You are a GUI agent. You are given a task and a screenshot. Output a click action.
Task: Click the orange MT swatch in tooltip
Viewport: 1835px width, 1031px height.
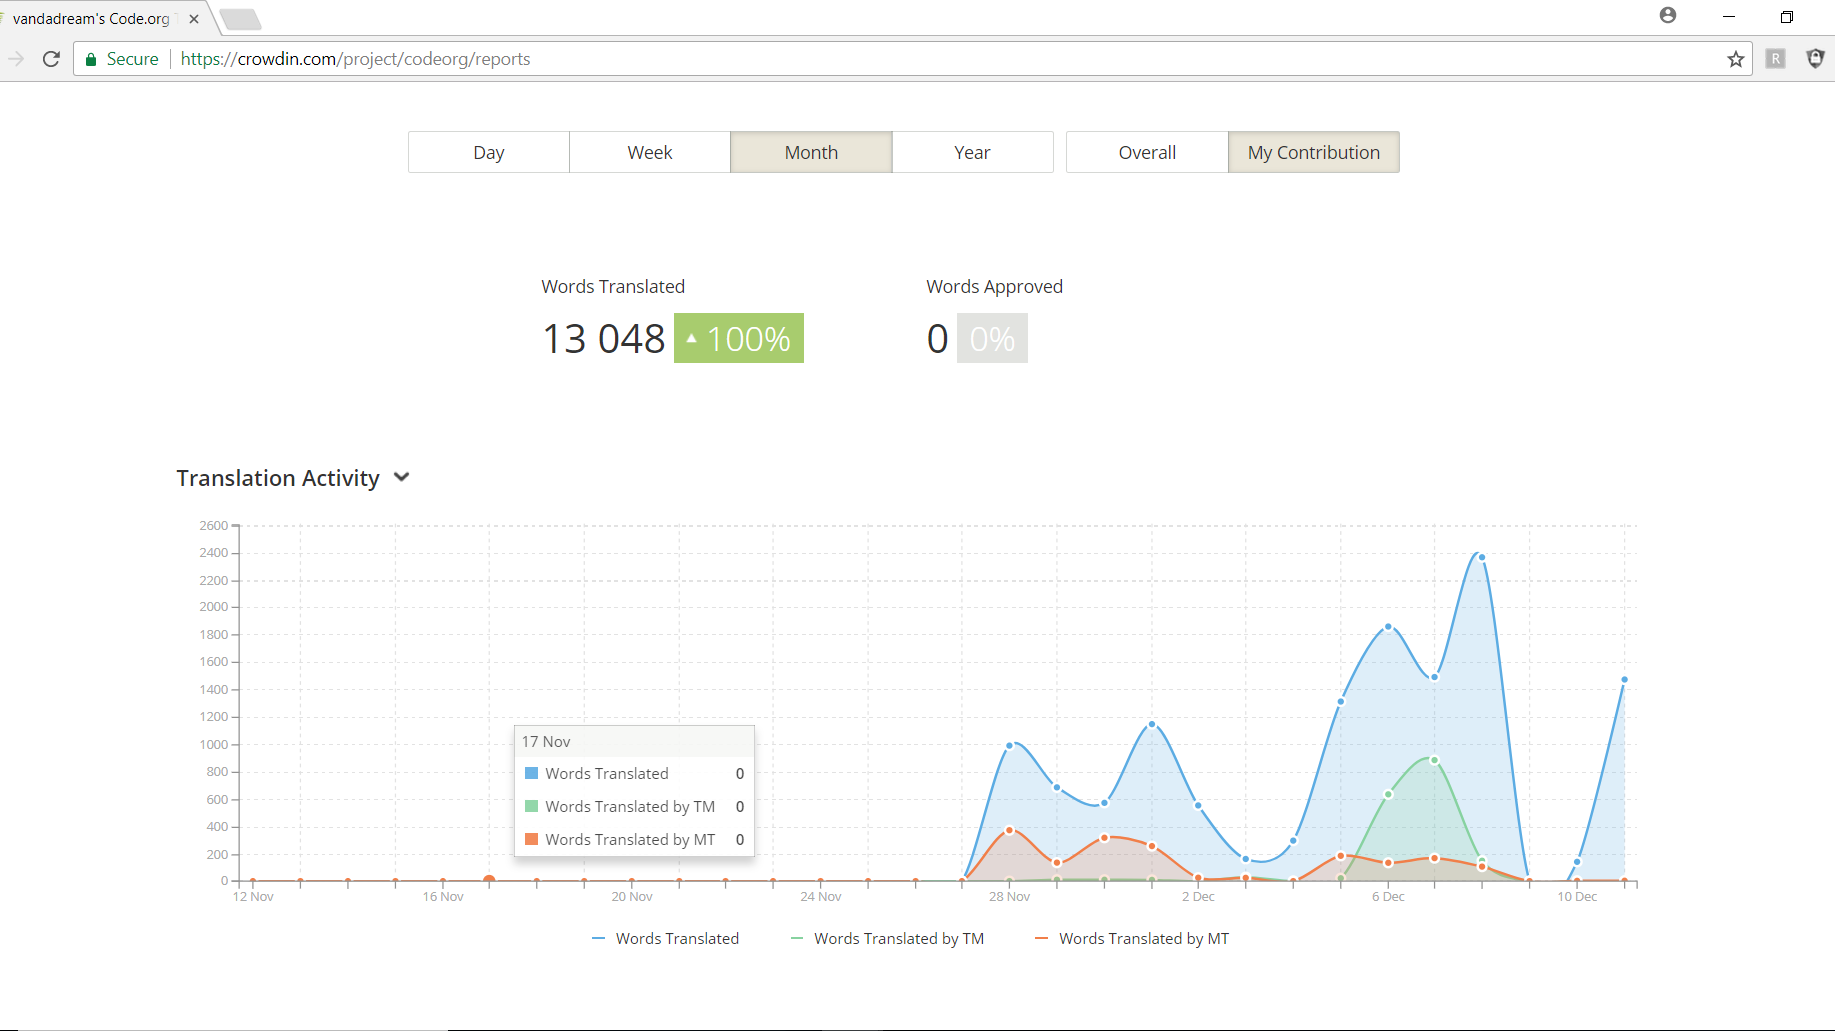click(x=532, y=839)
